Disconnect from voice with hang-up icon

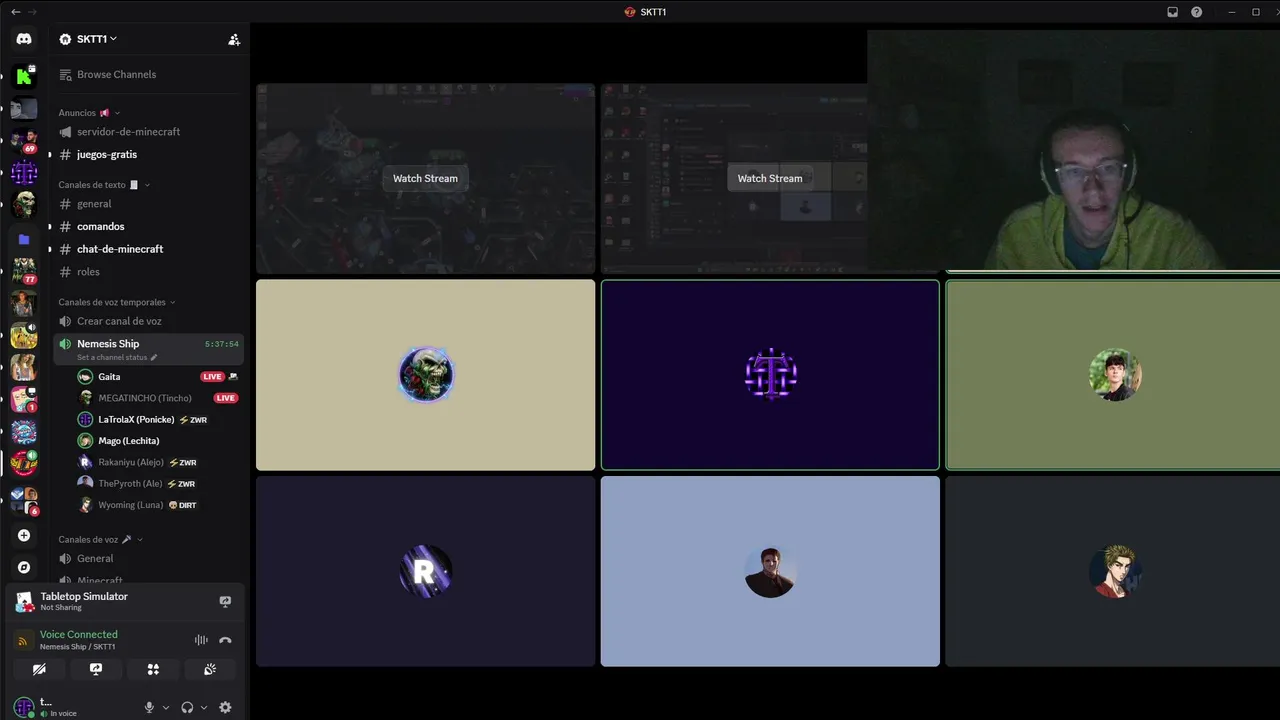225,640
